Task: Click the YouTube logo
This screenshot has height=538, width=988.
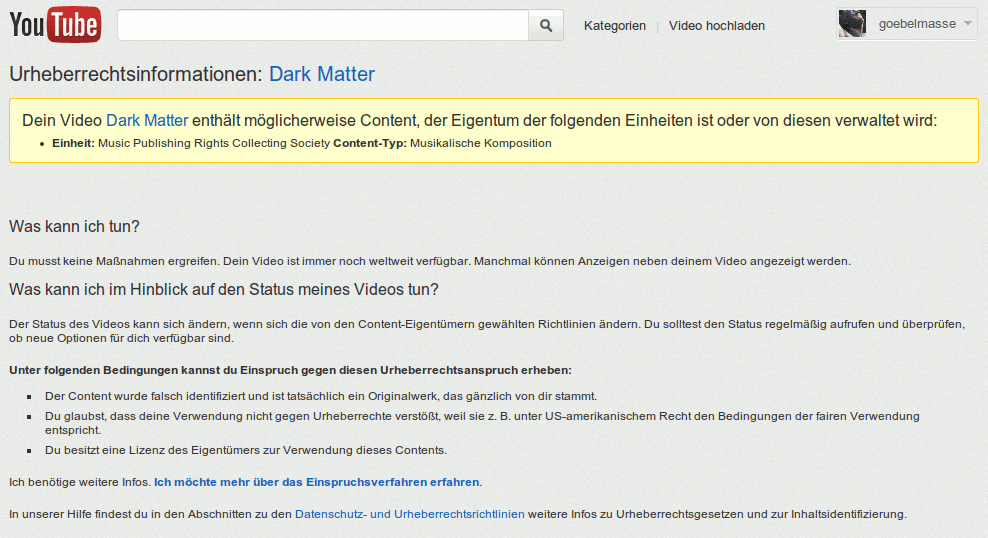Action: (55, 25)
